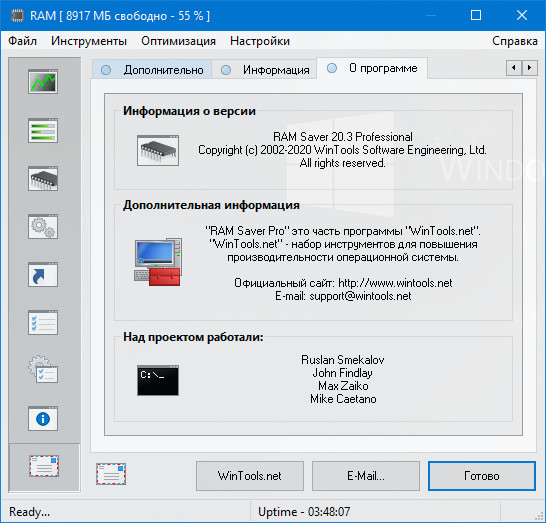Click the RAM chip icon in version info

[x=158, y=150]
